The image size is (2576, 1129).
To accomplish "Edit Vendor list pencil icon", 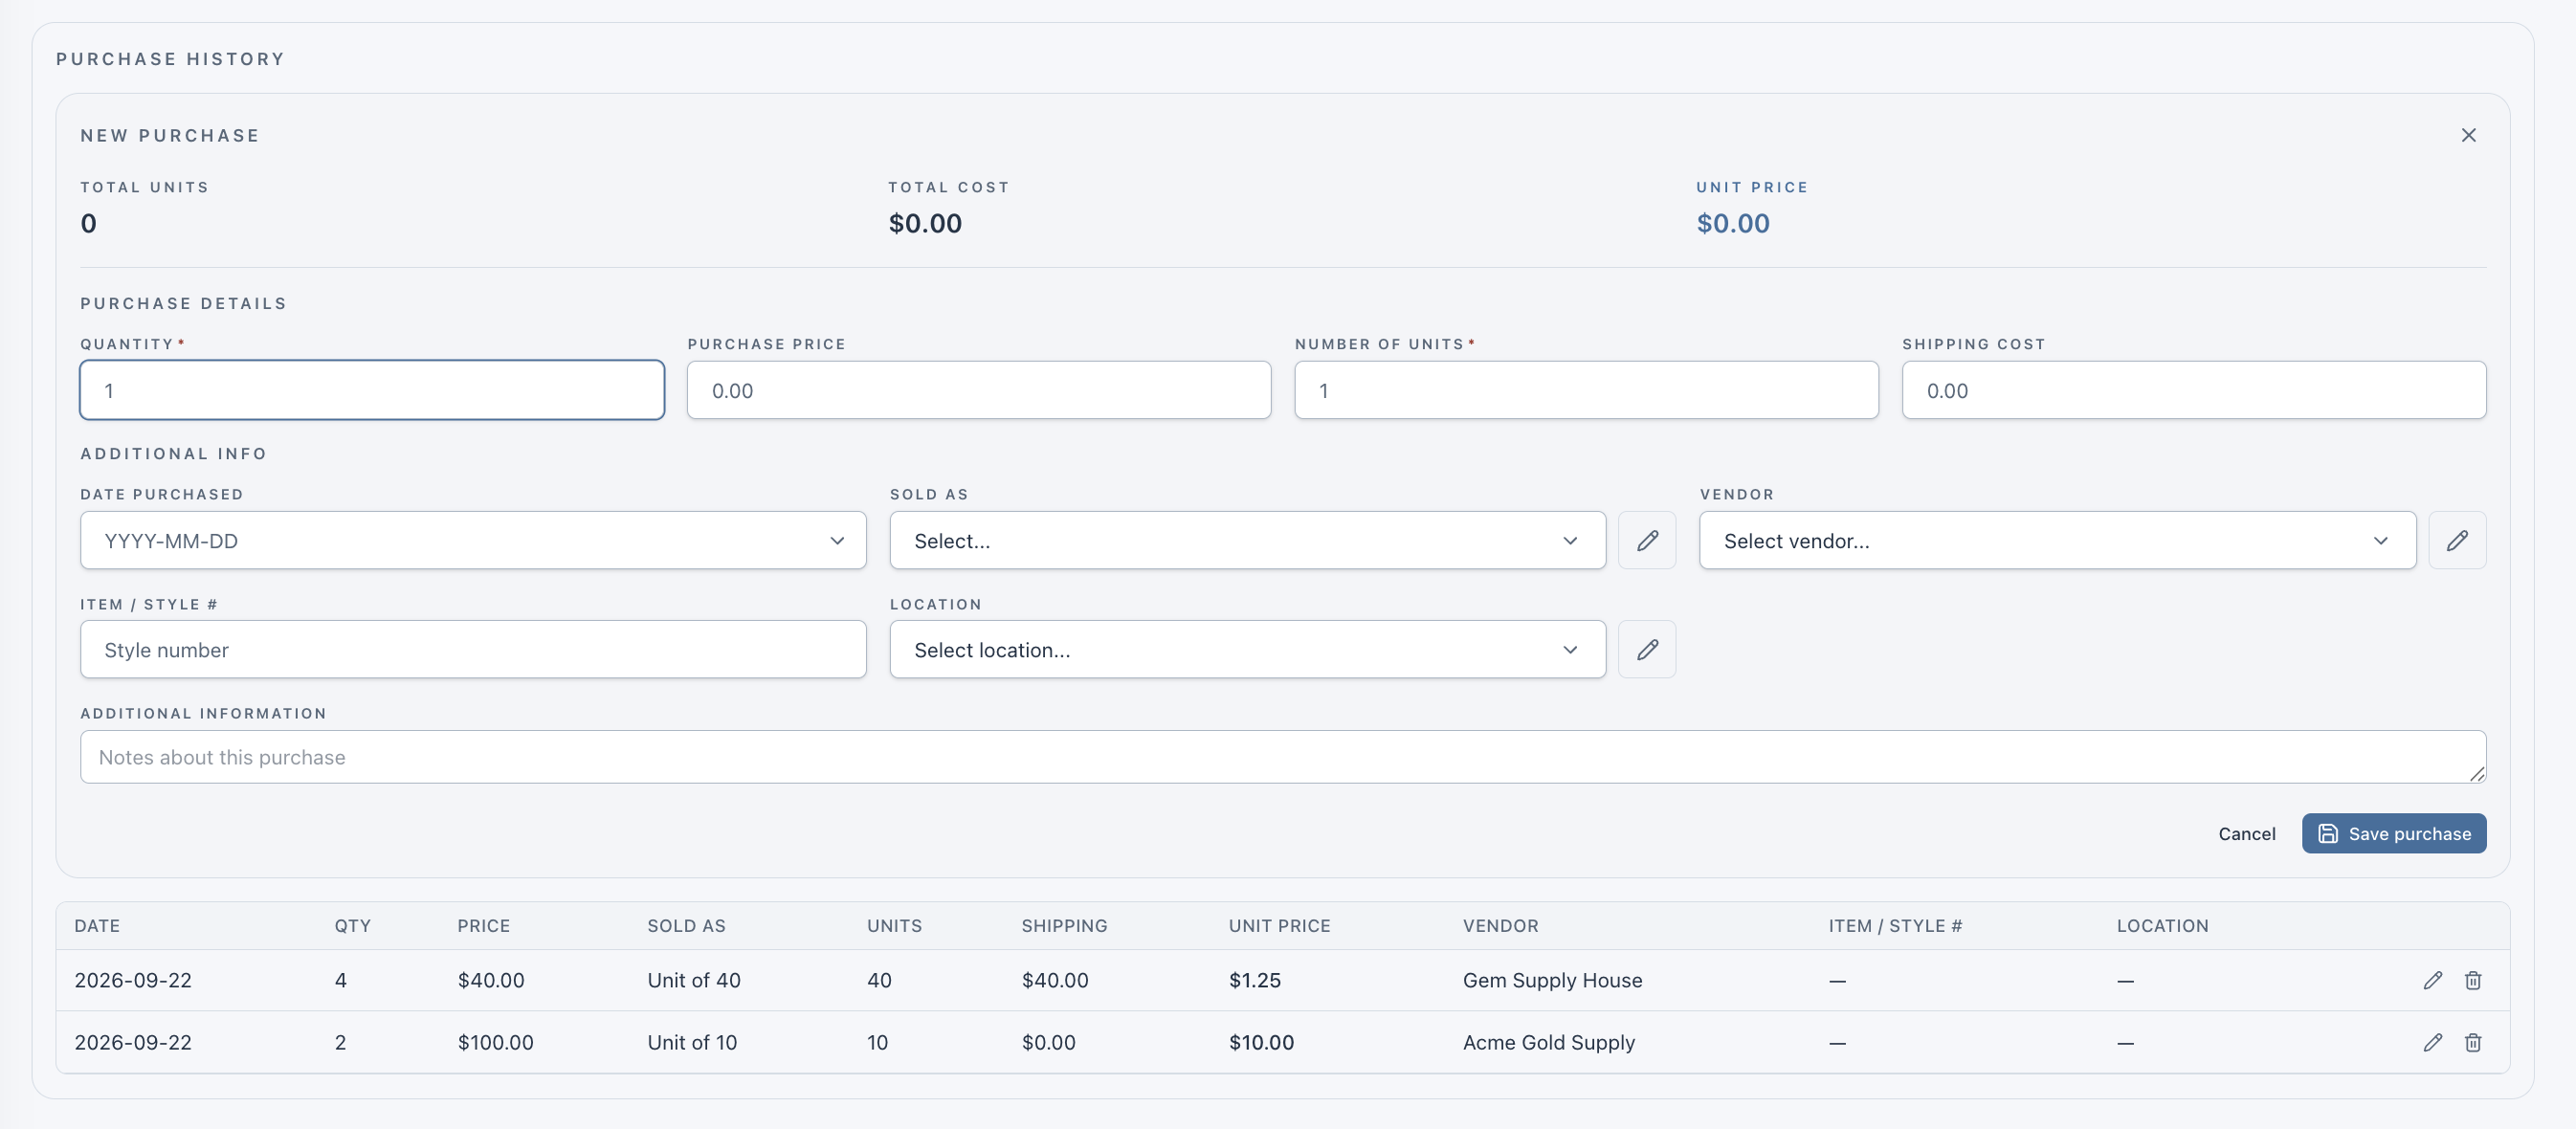I will click(x=2457, y=541).
